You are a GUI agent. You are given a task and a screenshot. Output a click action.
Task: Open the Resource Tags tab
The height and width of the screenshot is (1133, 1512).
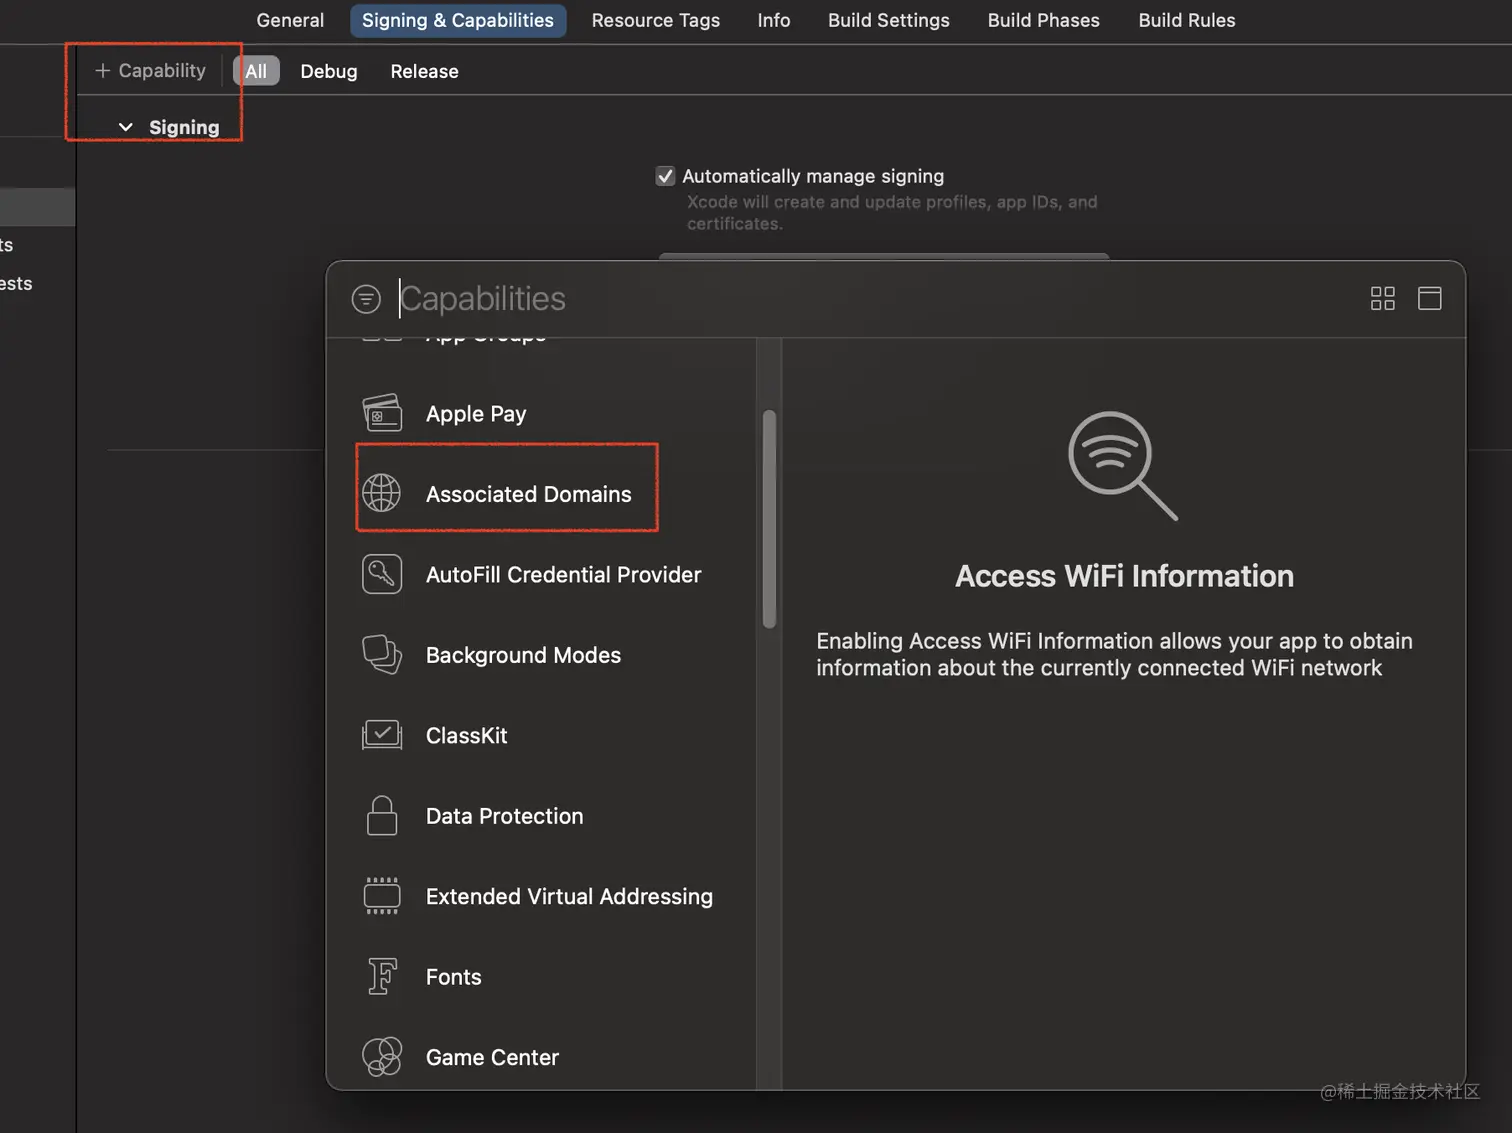tap(656, 20)
